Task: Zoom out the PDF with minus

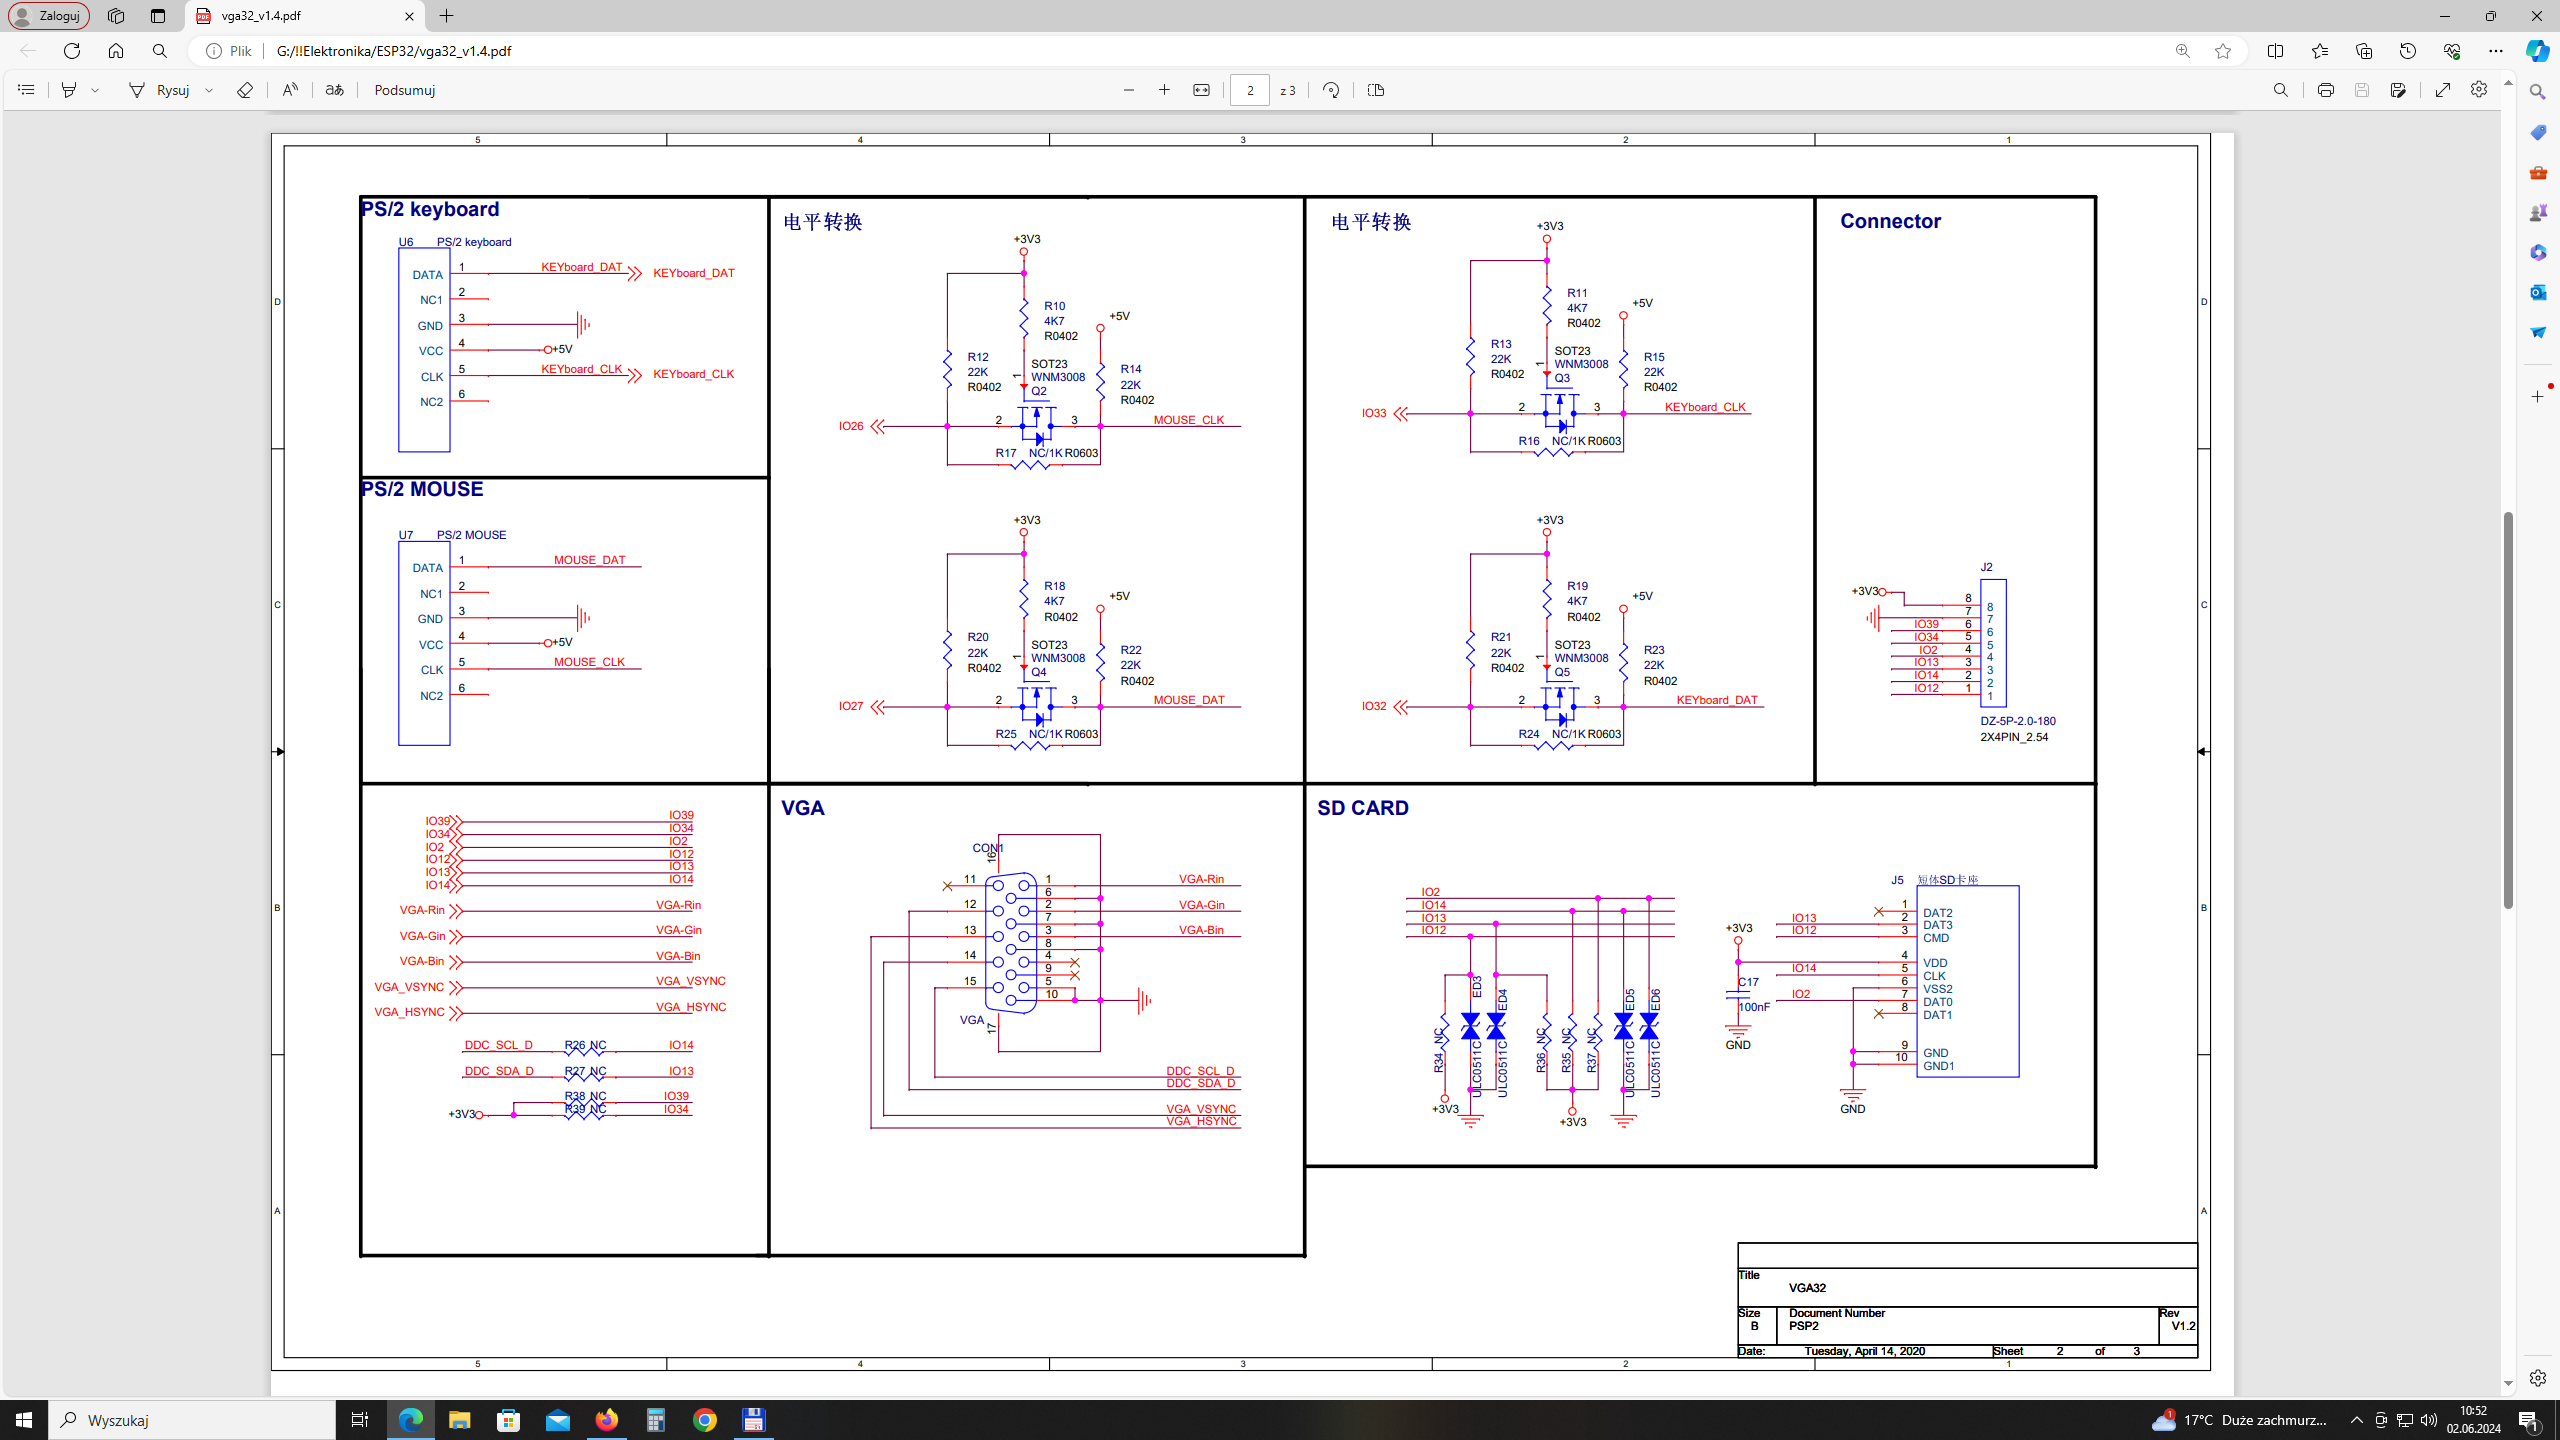Action: [1129, 90]
